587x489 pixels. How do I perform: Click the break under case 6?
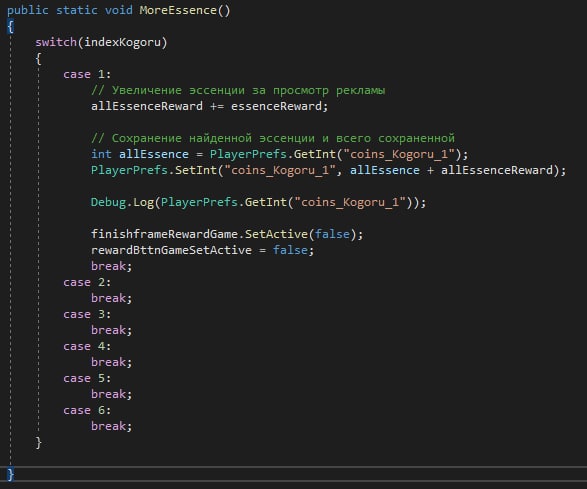coord(111,426)
